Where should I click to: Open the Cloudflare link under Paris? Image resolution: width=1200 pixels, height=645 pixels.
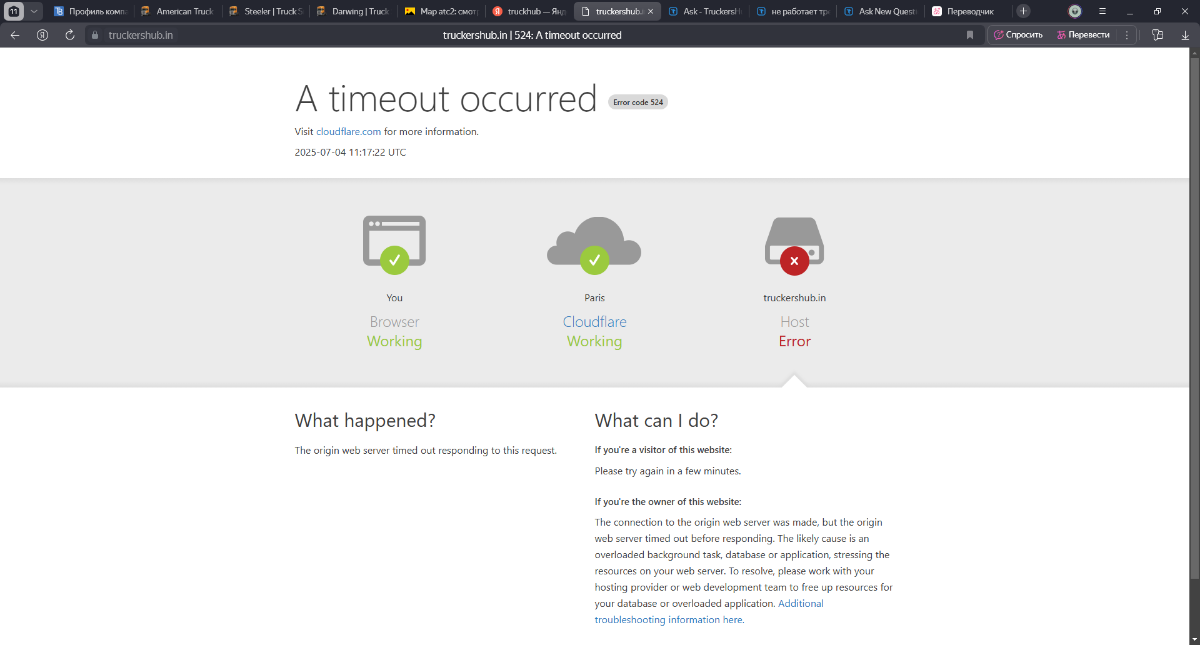594,322
